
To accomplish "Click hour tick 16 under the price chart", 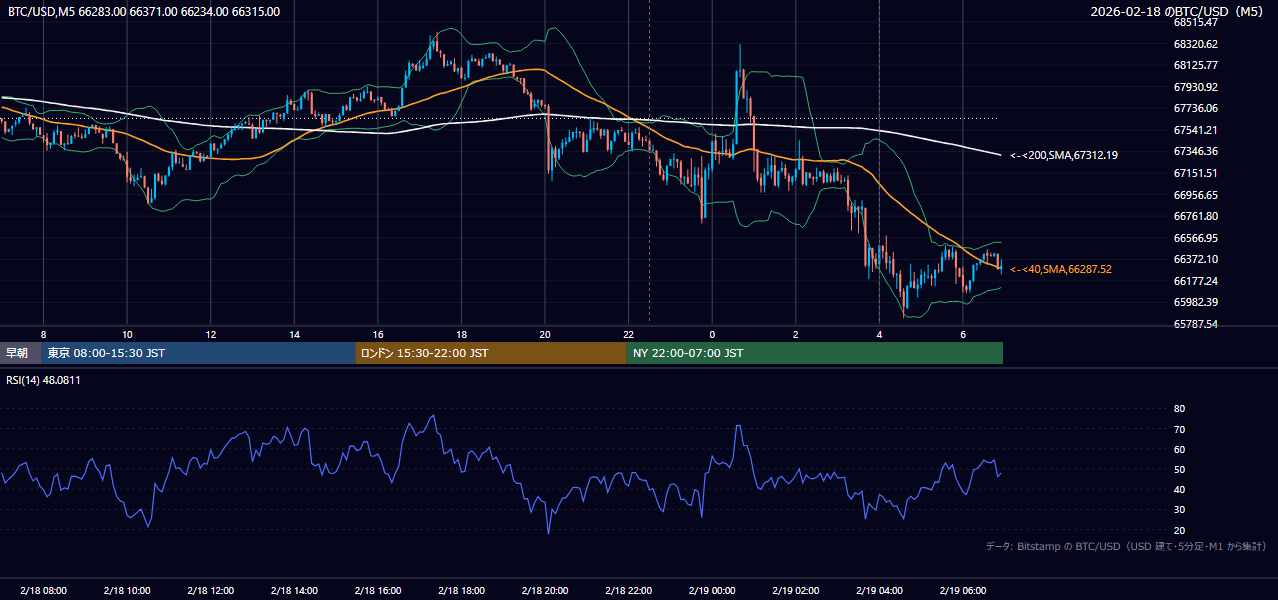I will [x=377, y=334].
